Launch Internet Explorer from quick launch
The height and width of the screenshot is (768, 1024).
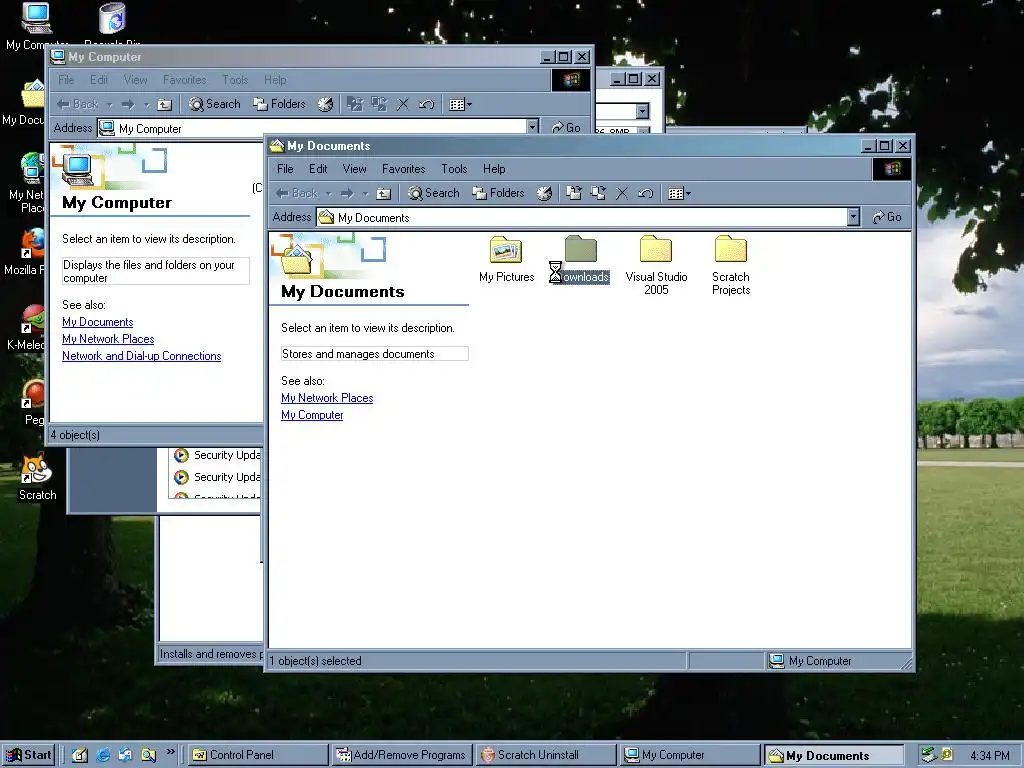[x=103, y=755]
